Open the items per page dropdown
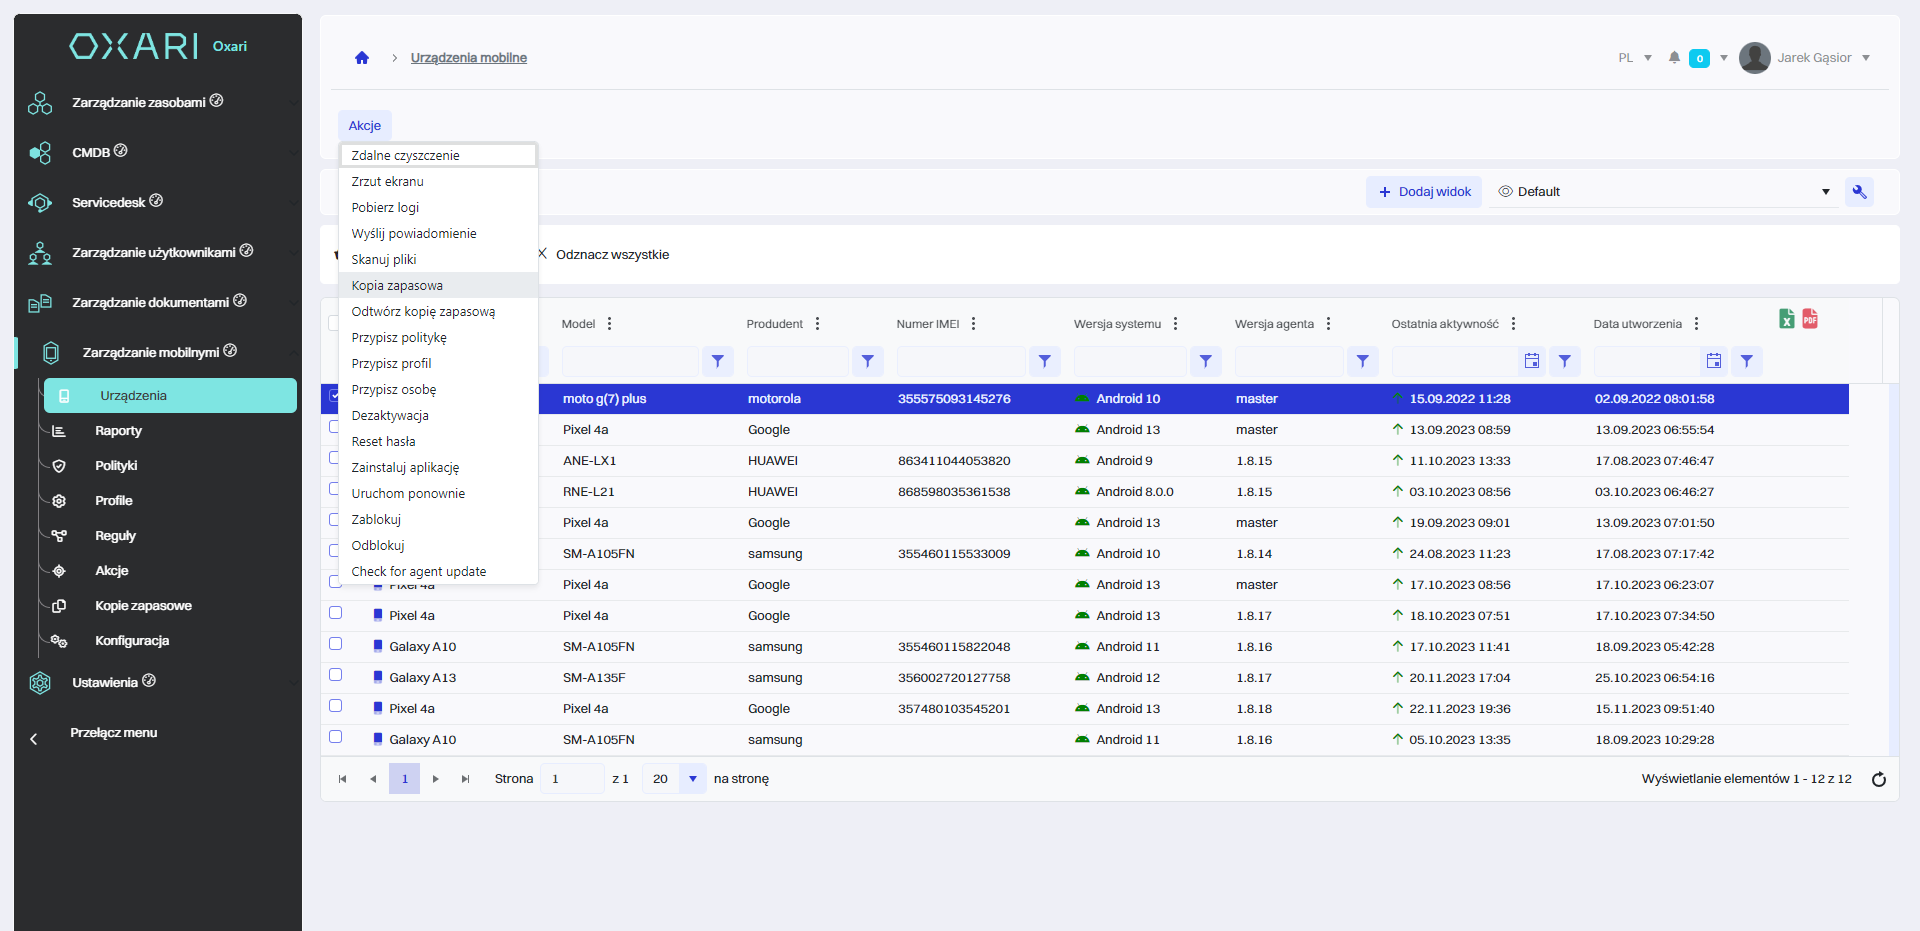 coord(692,779)
